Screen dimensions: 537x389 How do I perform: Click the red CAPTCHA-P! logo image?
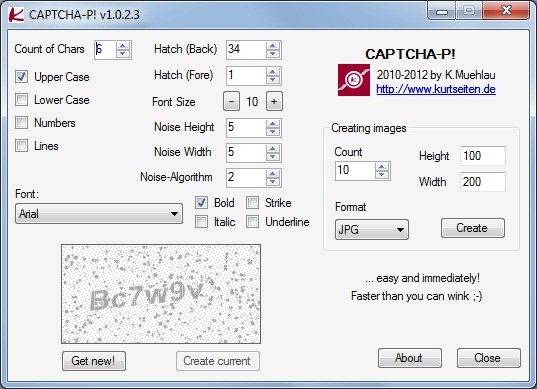(354, 80)
